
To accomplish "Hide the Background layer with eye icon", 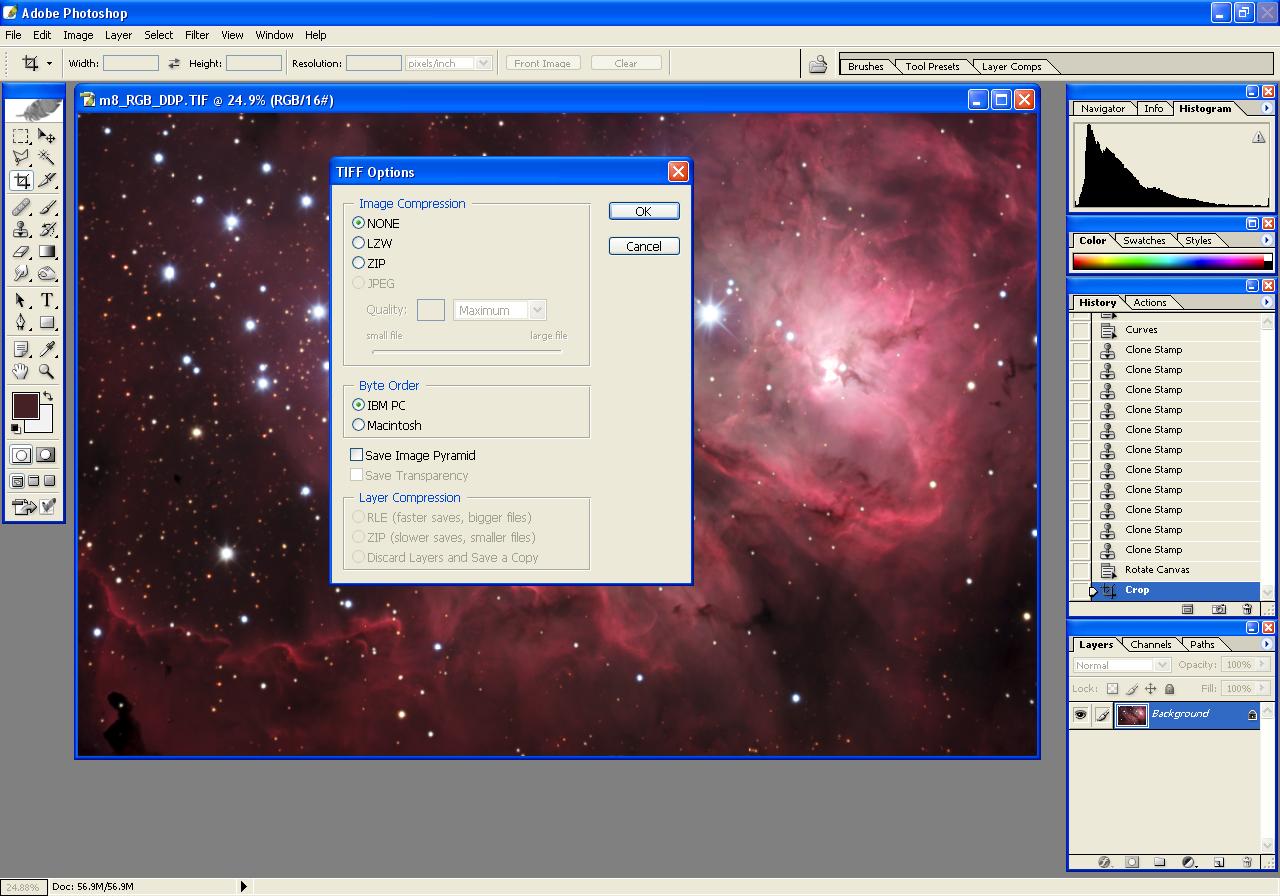I will tap(1080, 714).
